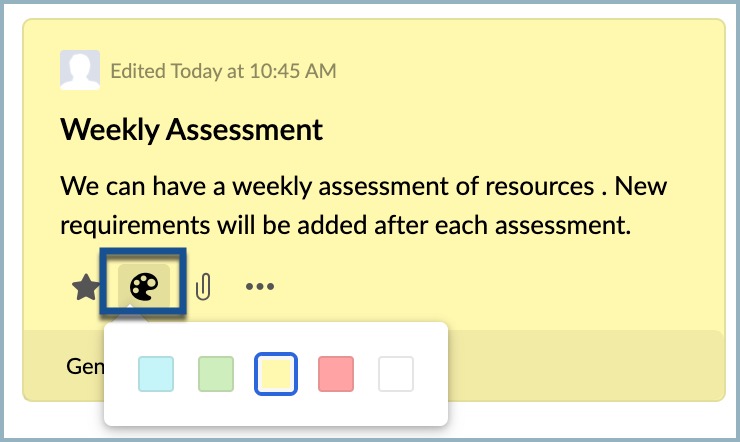Mark the note as favorite with star icon
The height and width of the screenshot is (442, 740).
pos(85,287)
